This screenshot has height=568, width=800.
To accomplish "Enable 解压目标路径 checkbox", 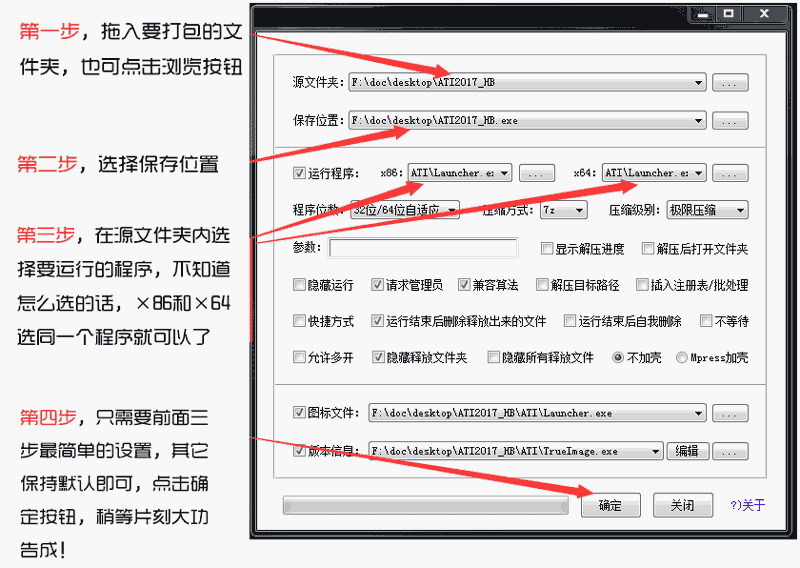I will (x=542, y=285).
